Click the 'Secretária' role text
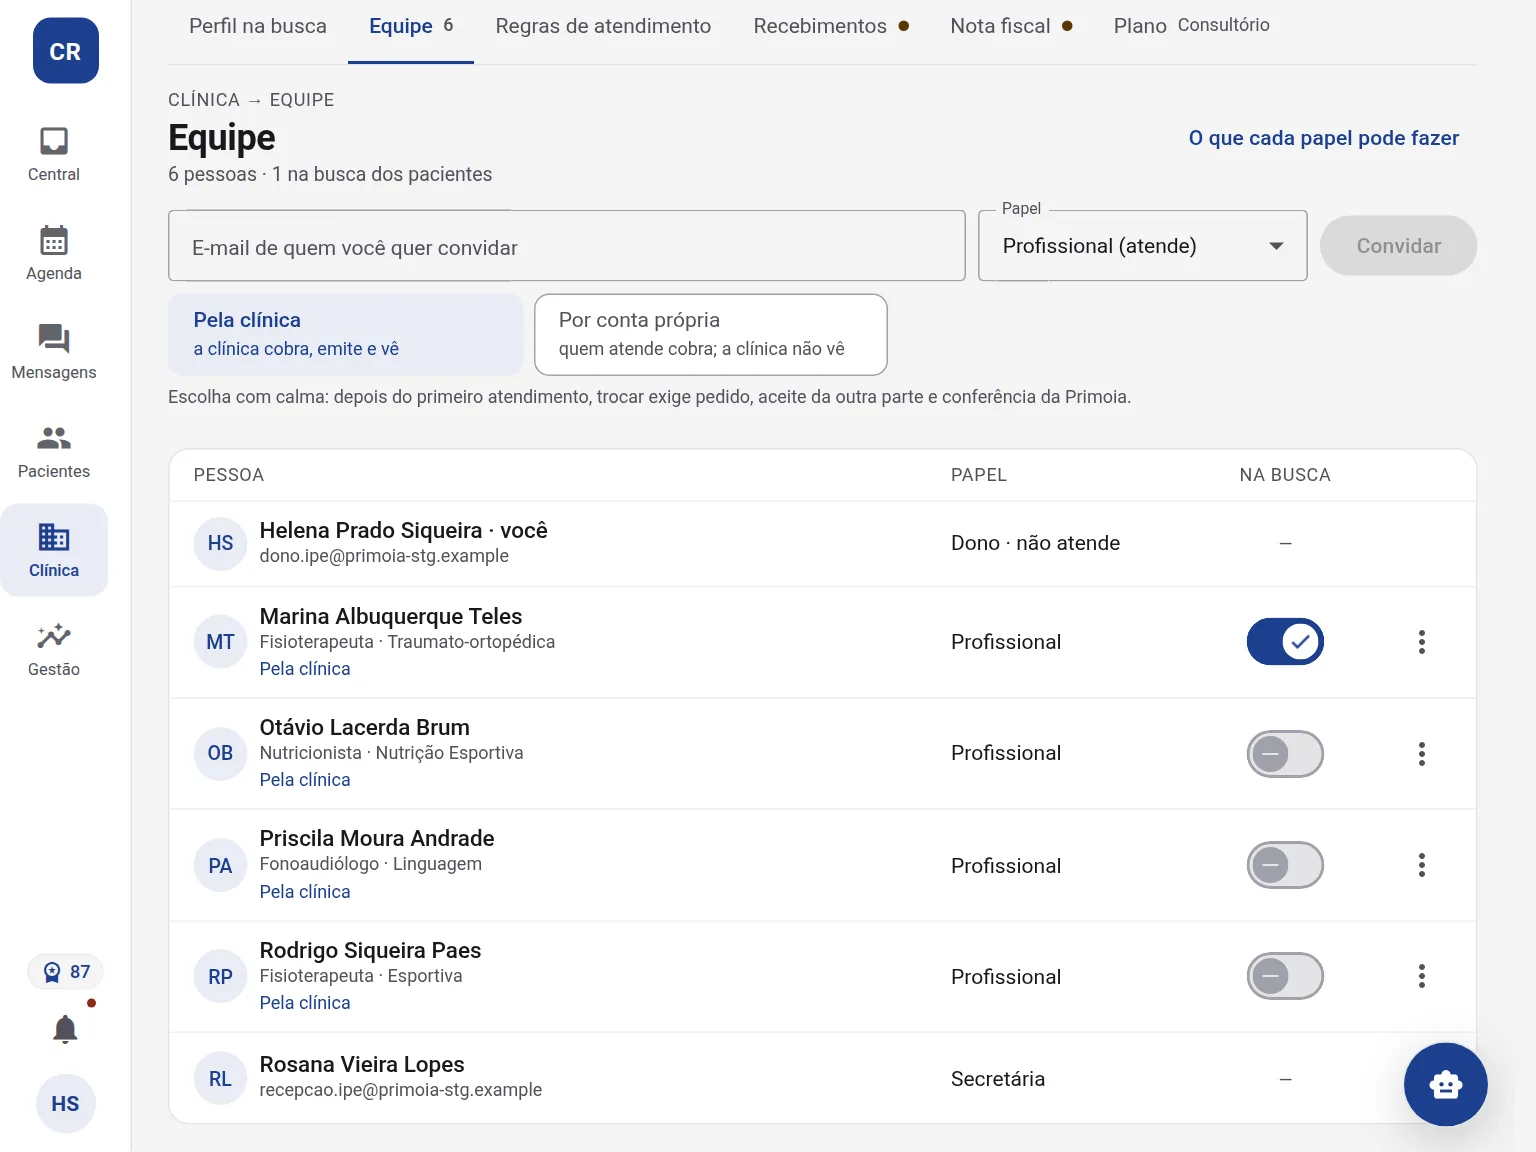Image resolution: width=1536 pixels, height=1152 pixels. coord(998,1079)
